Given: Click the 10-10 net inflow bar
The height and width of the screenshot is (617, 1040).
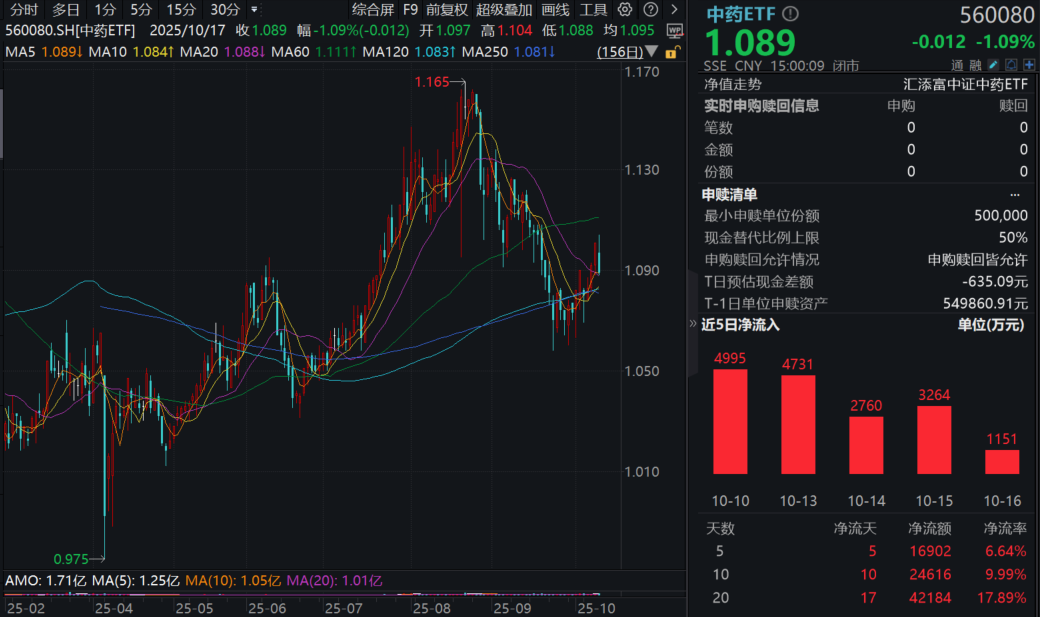Looking at the screenshot, I should coord(729,421).
